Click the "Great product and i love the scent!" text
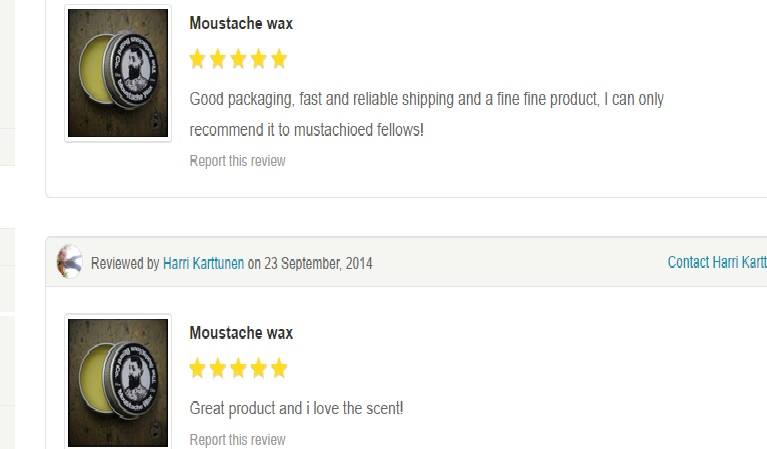 296,408
